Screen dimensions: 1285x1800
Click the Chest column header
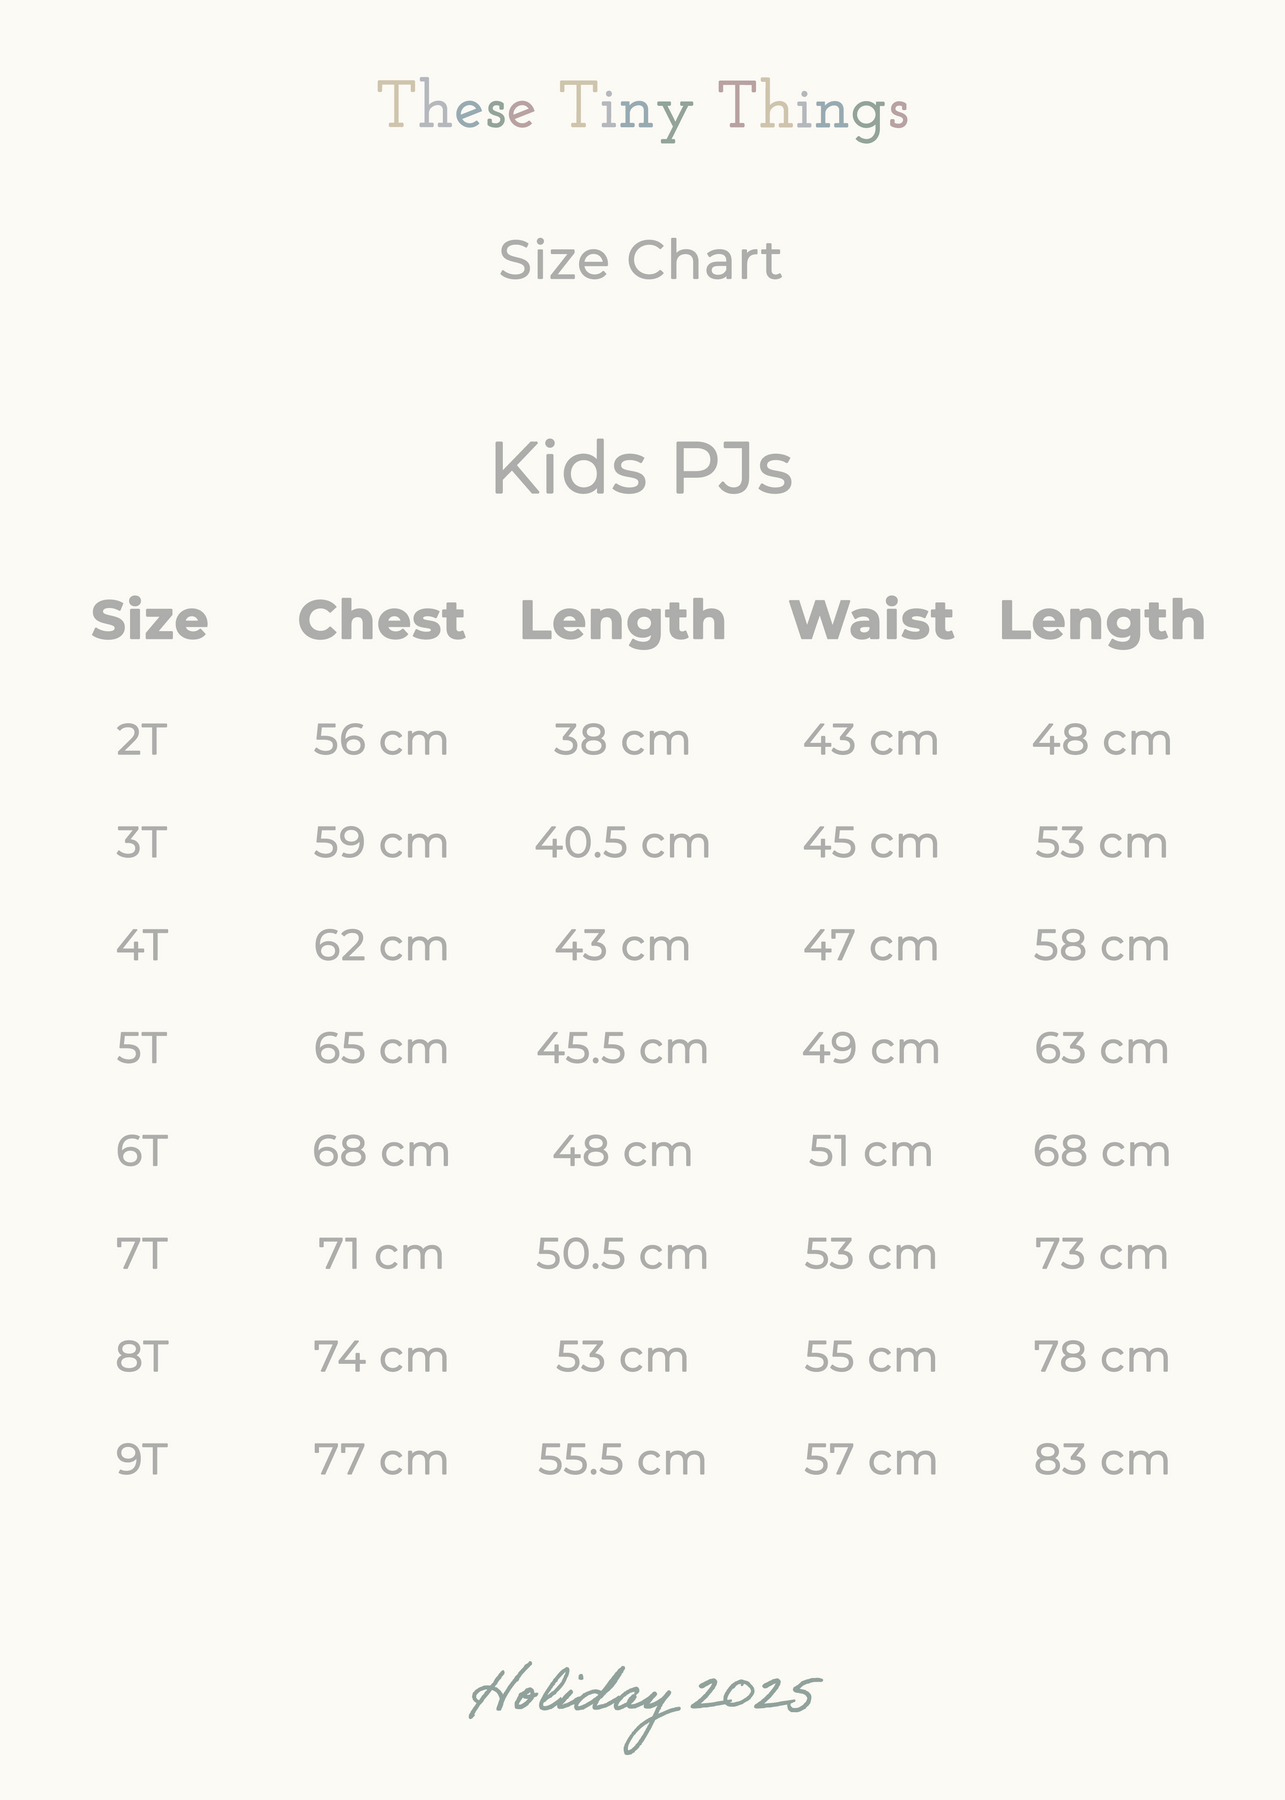(381, 620)
